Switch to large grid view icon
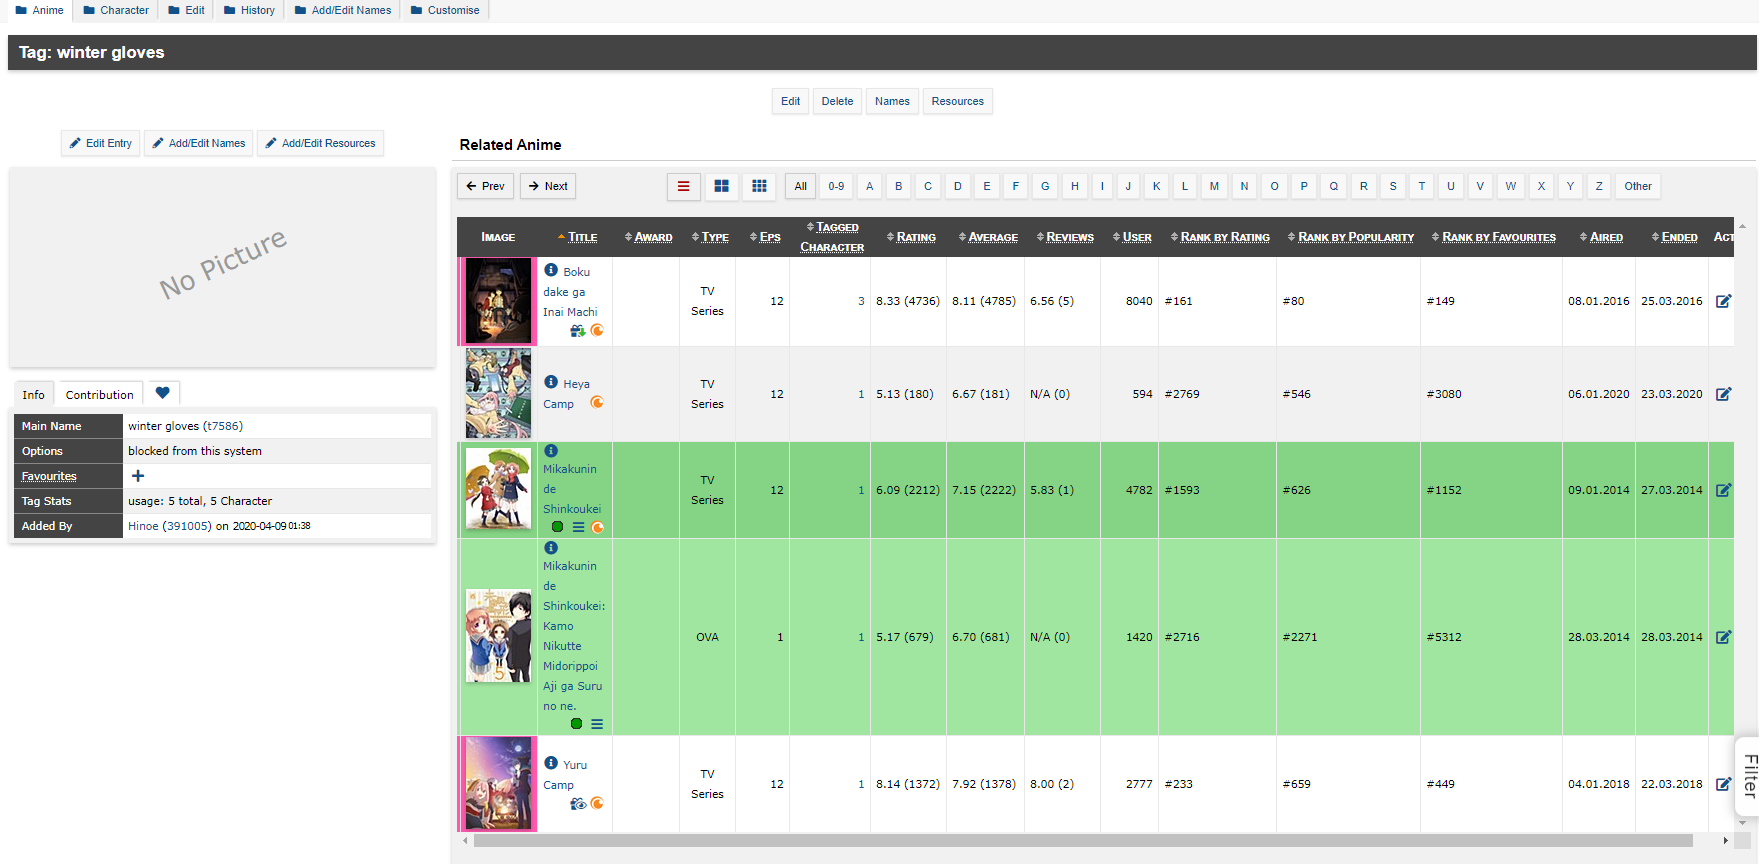This screenshot has height=864, width=1759. tap(721, 186)
